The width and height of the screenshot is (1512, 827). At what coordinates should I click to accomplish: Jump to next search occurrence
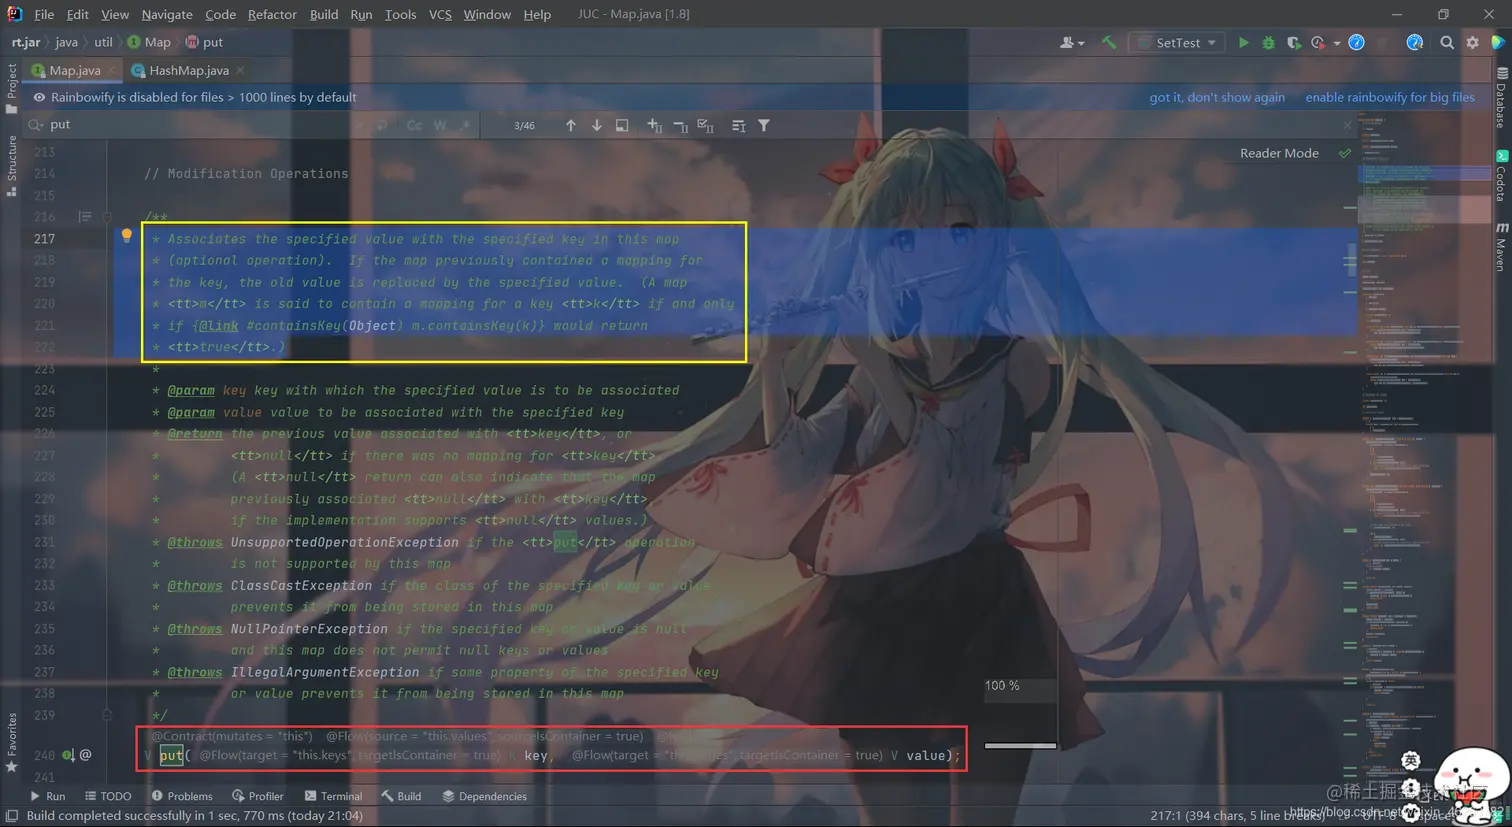pyautogui.click(x=597, y=126)
